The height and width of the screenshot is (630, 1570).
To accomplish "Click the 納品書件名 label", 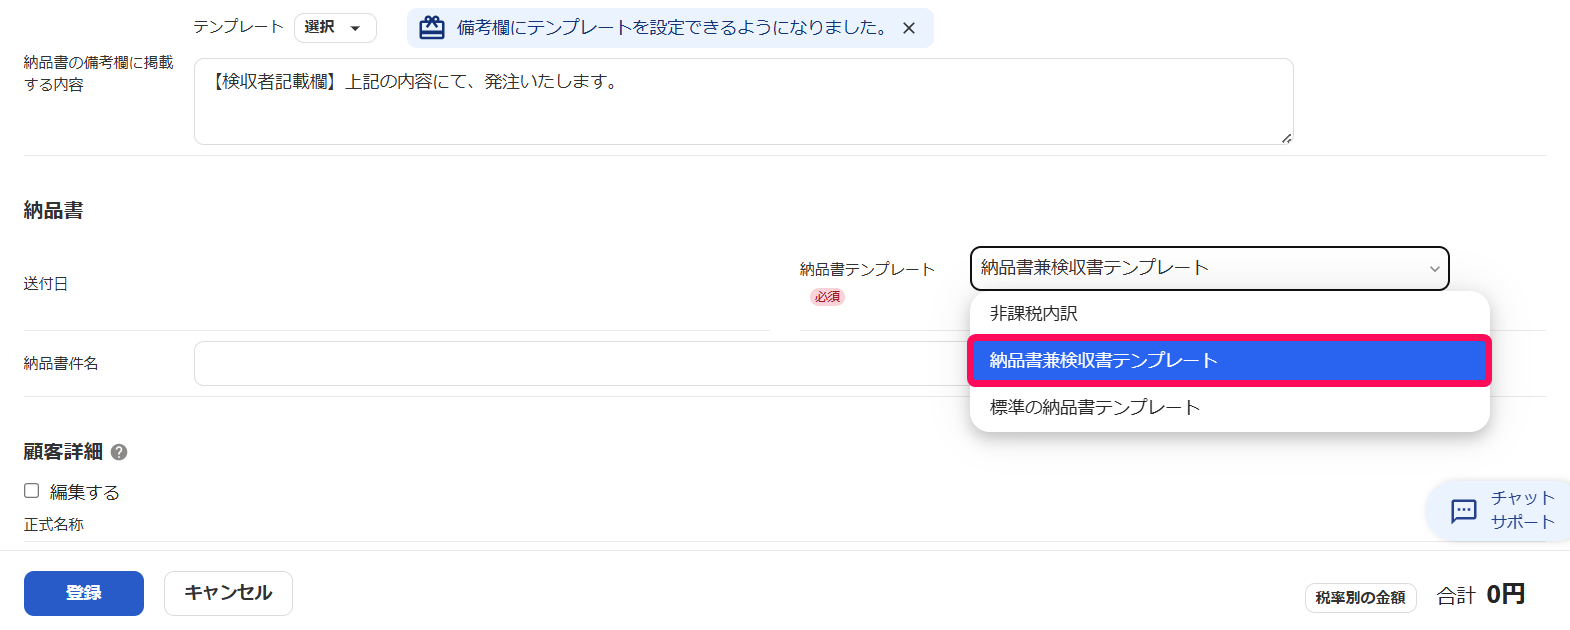I will pyautogui.click(x=61, y=364).
